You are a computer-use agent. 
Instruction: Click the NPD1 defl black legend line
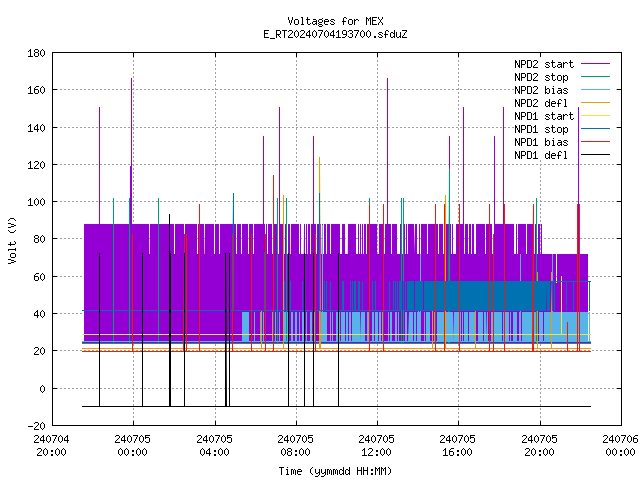[595, 155]
